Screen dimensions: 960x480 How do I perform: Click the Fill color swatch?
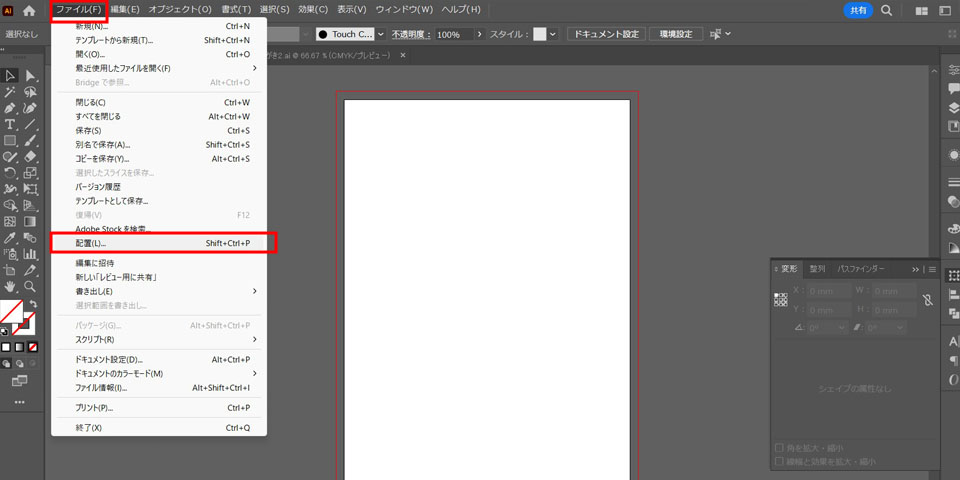12,312
